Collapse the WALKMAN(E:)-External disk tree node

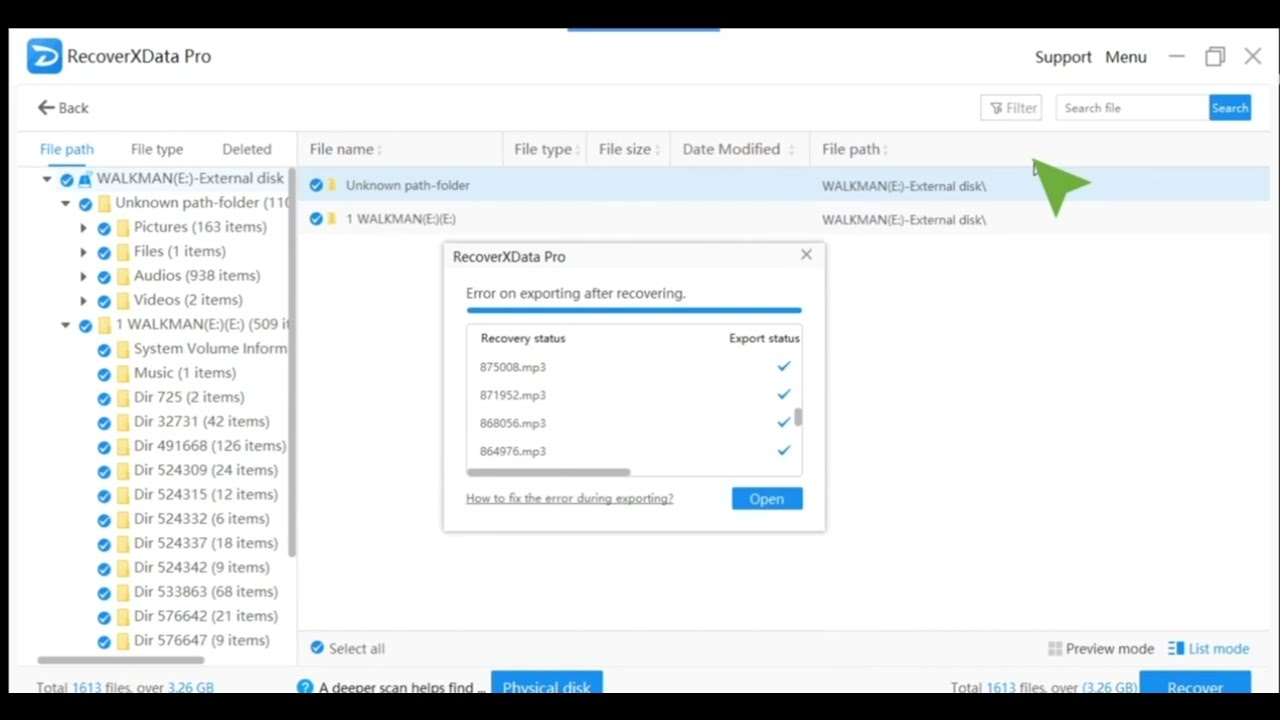click(x=47, y=179)
